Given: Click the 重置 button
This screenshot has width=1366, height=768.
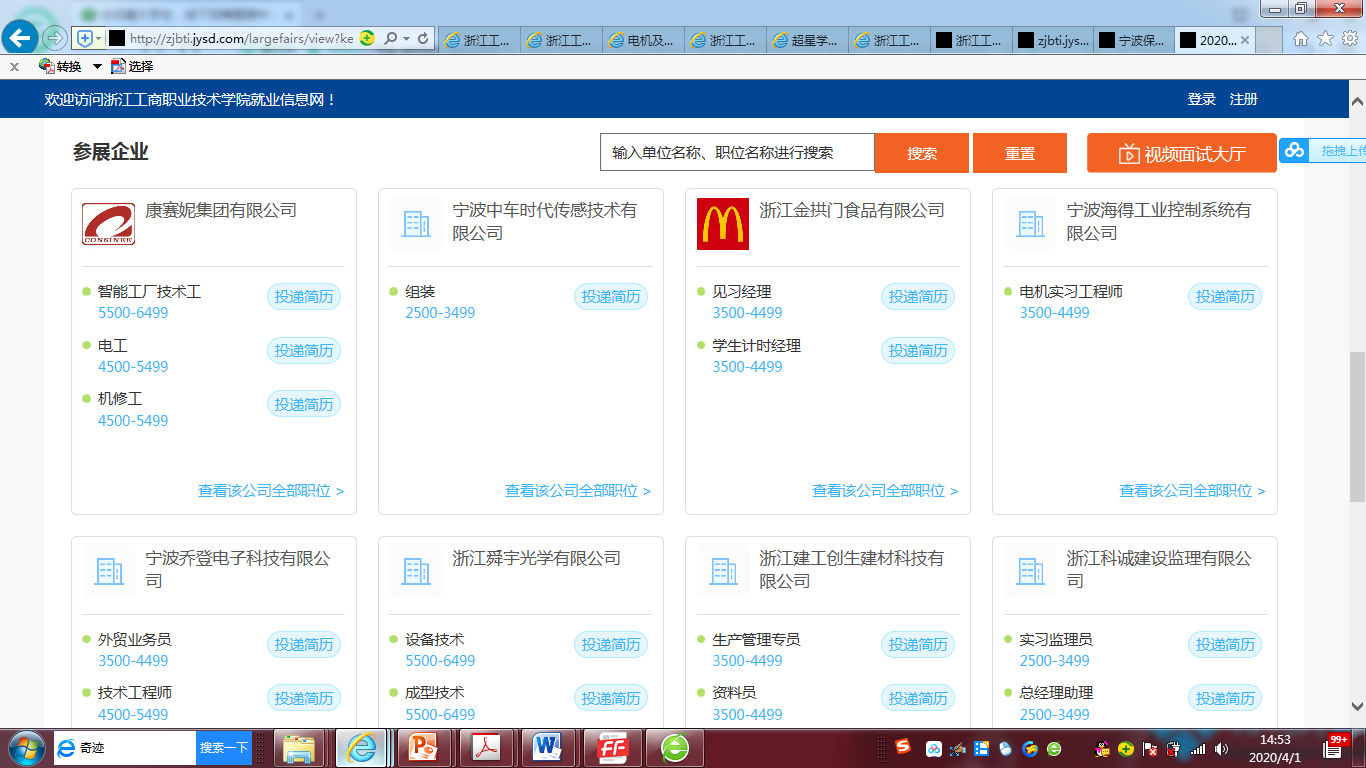Looking at the screenshot, I should pos(1019,153).
